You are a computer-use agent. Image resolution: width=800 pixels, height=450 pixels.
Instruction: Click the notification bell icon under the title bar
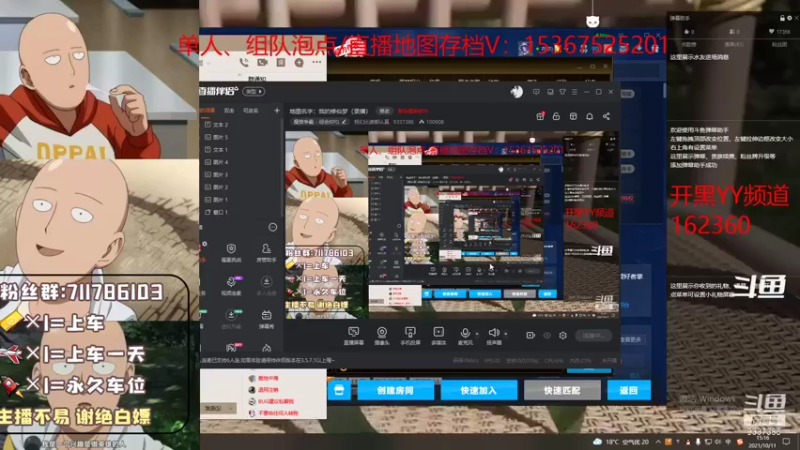(x=589, y=116)
